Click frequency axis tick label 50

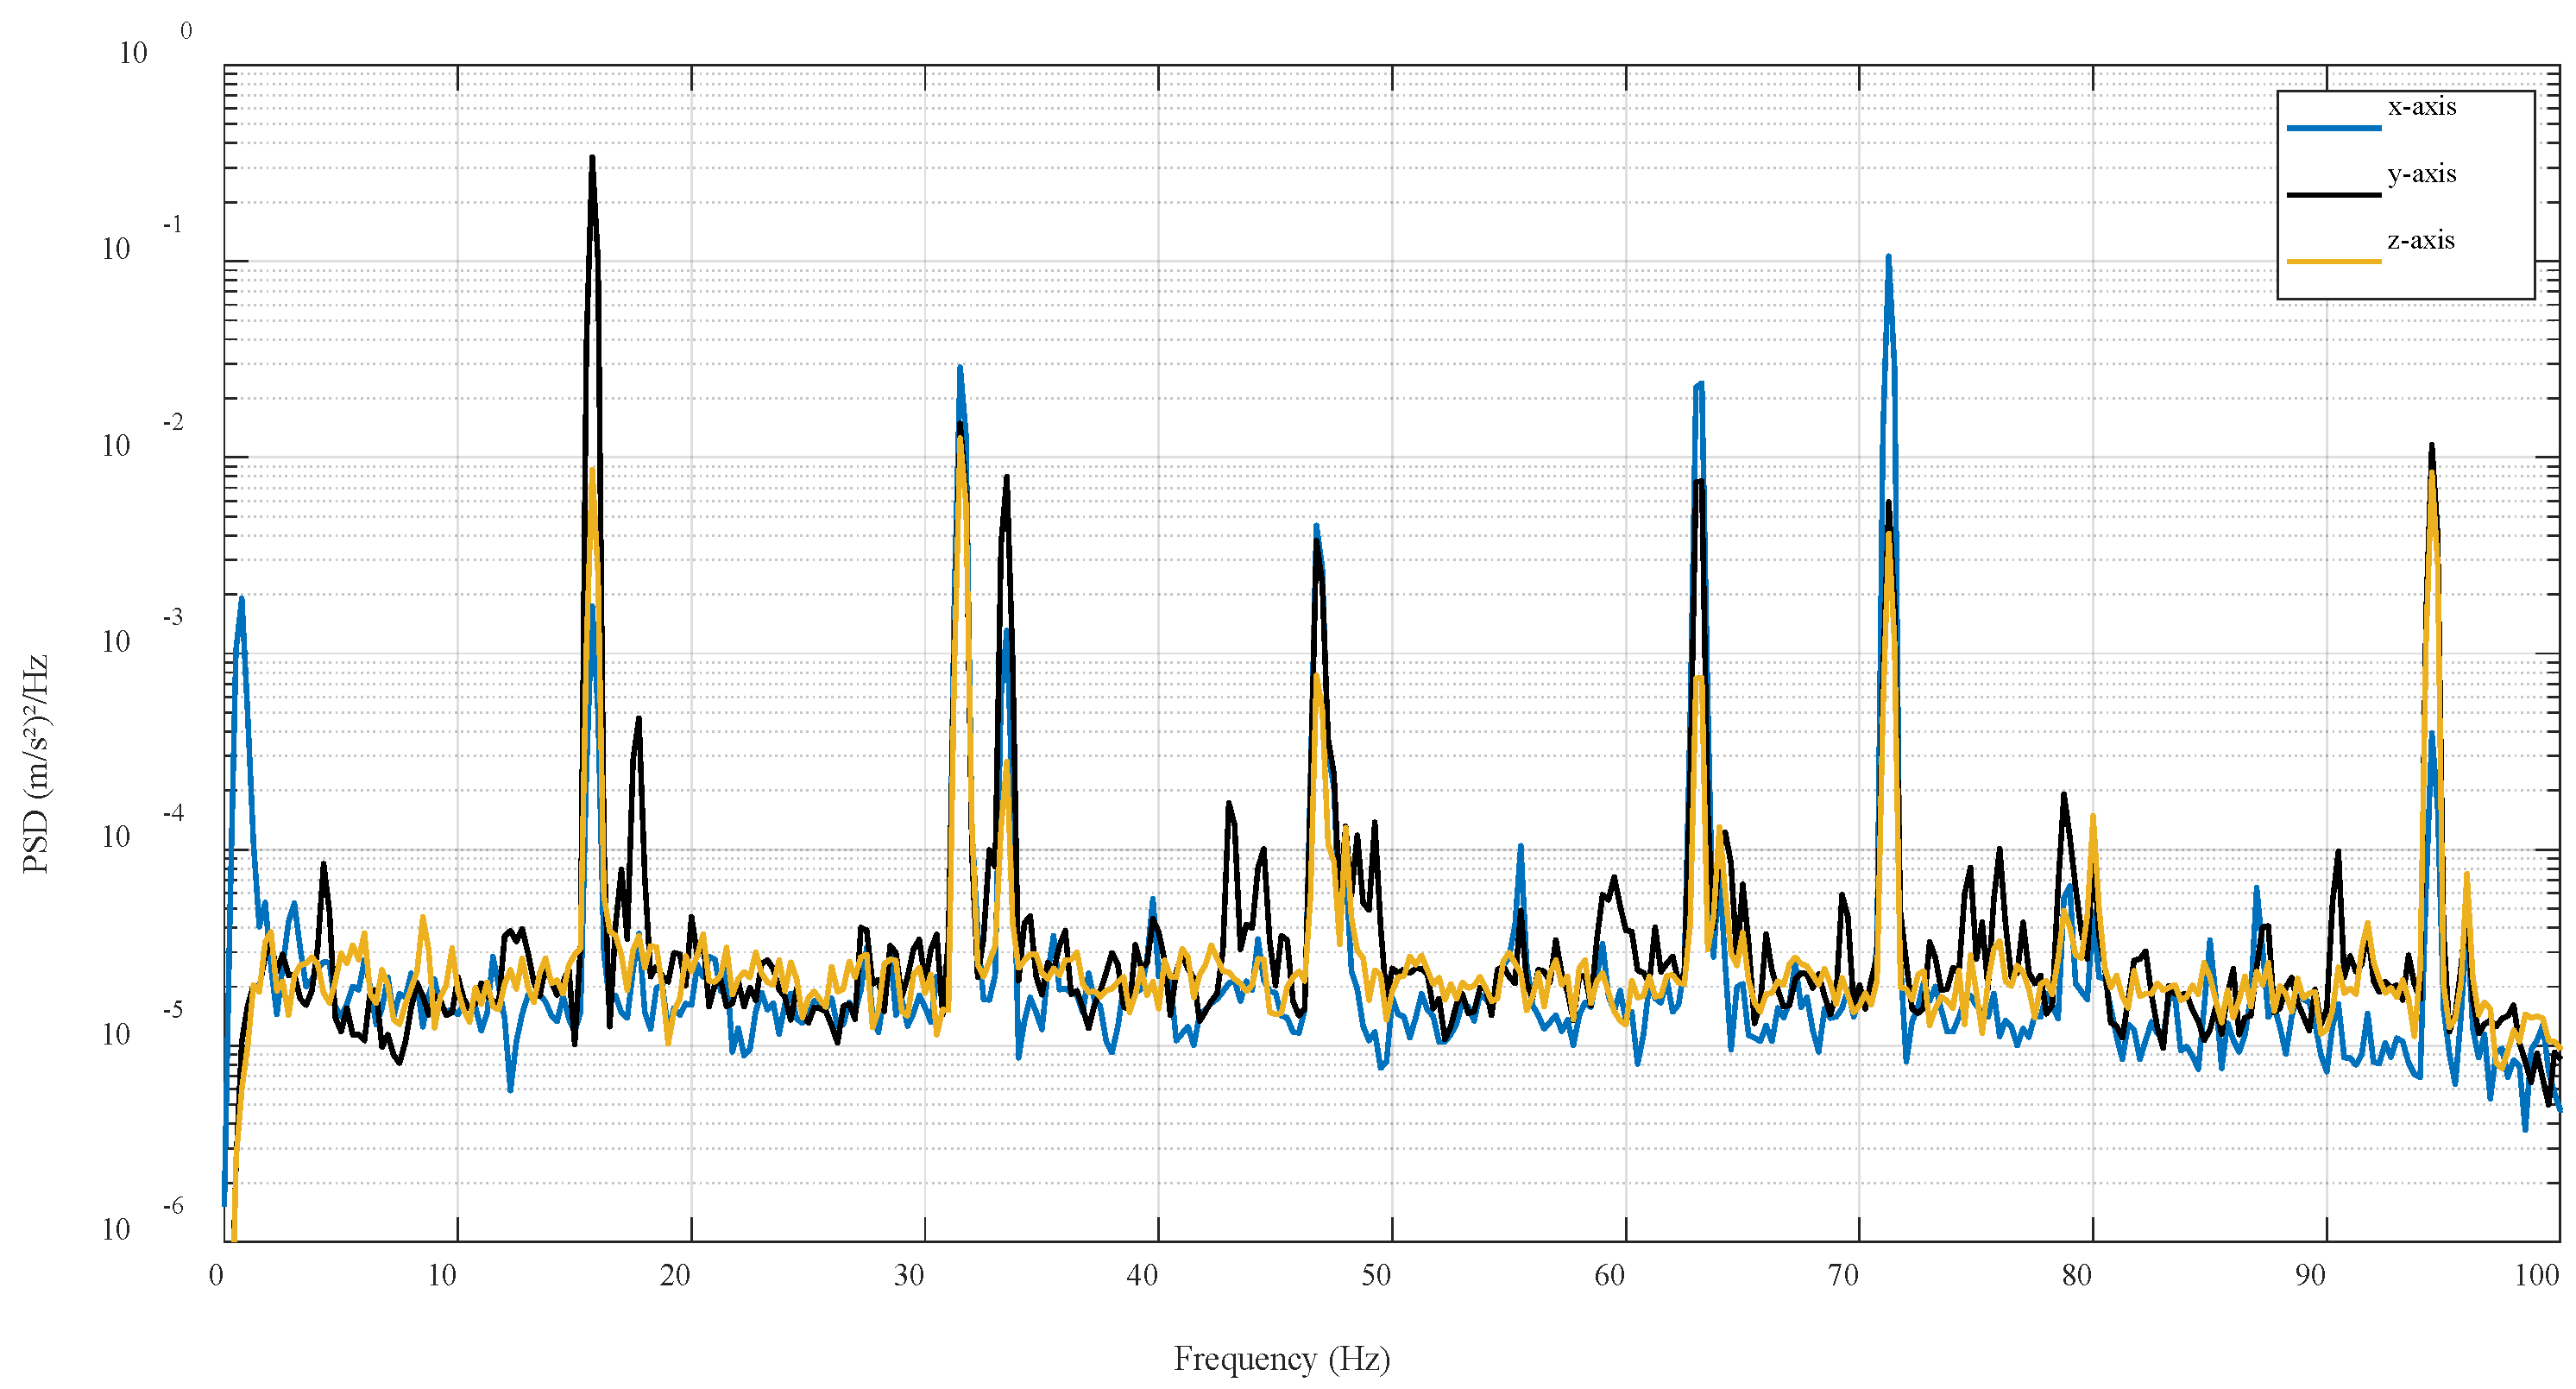pos(1376,1275)
